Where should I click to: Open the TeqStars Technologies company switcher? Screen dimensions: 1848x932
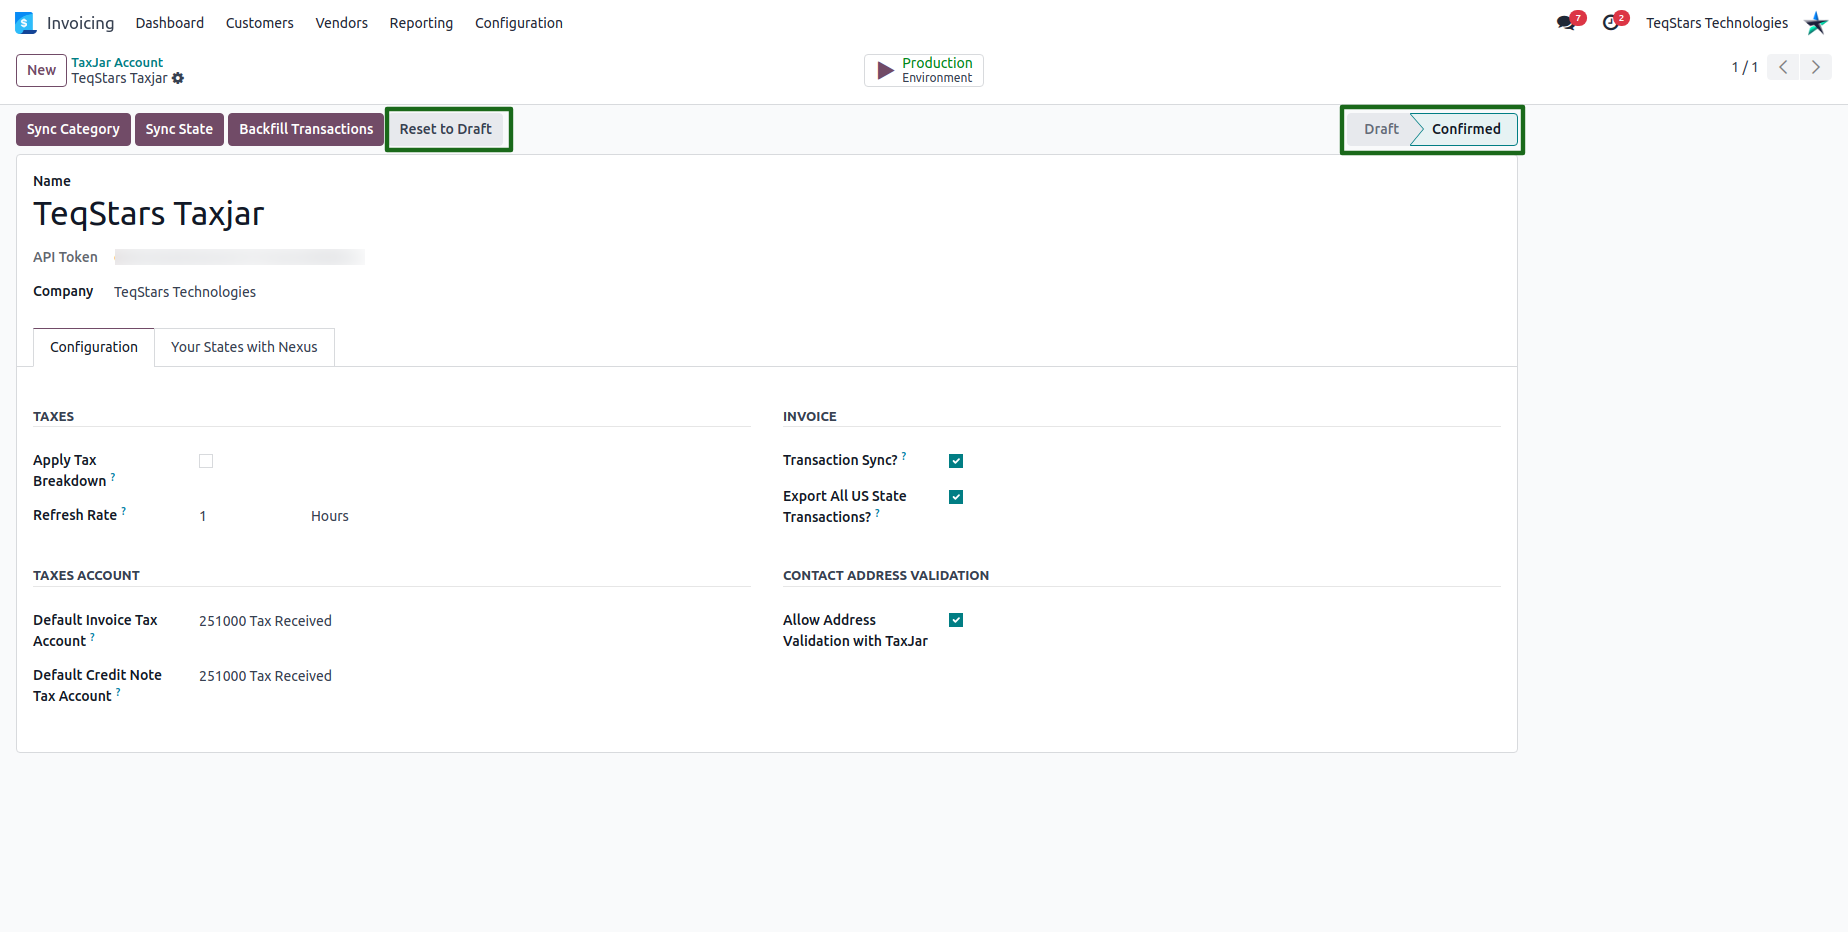pyautogui.click(x=1717, y=23)
